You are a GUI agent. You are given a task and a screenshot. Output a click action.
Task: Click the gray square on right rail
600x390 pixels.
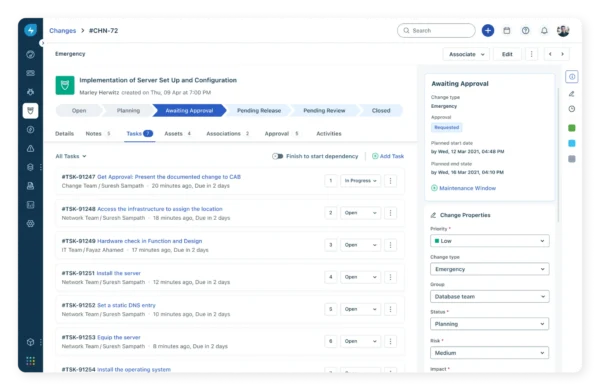pos(572,159)
